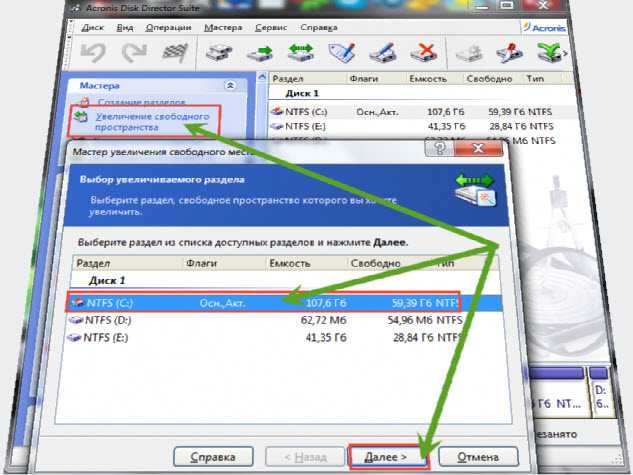The height and width of the screenshot is (475, 633).
Task: Open the Операции menu
Action: click(168, 27)
